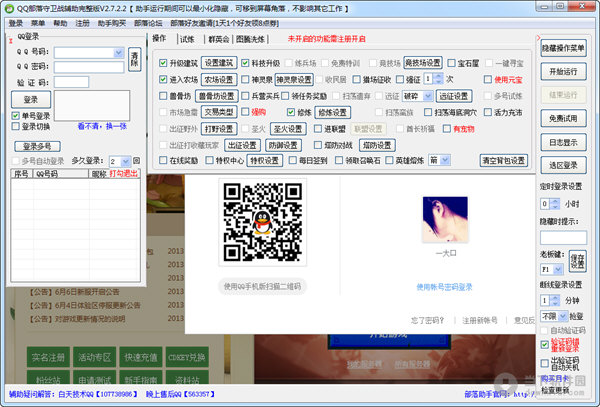600x407 pixels.
Task: Check the 在线奖励 checkbox
Action: [x=163, y=160]
